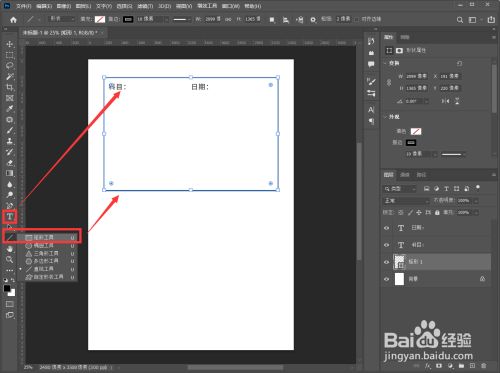Select the Rectangular Marquee tool
Image resolution: width=500 pixels, height=373 pixels.
(x=10, y=55)
